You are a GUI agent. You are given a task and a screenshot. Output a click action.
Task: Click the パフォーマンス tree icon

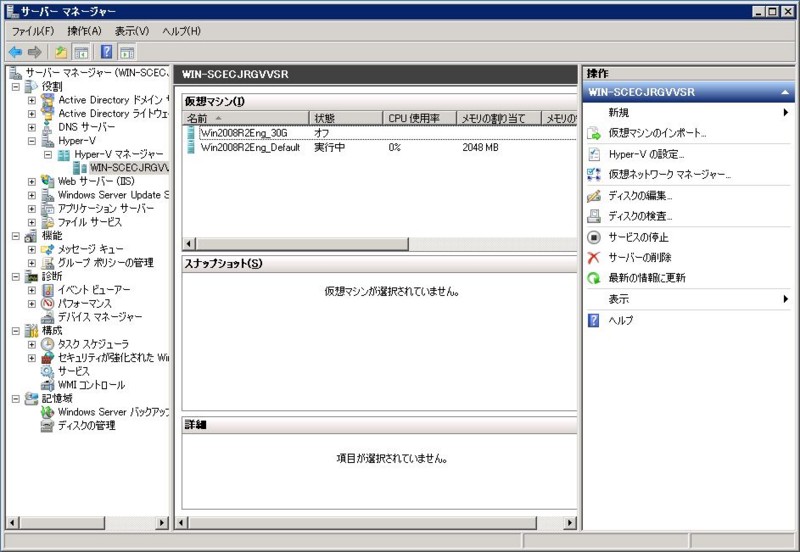(x=47, y=304)
